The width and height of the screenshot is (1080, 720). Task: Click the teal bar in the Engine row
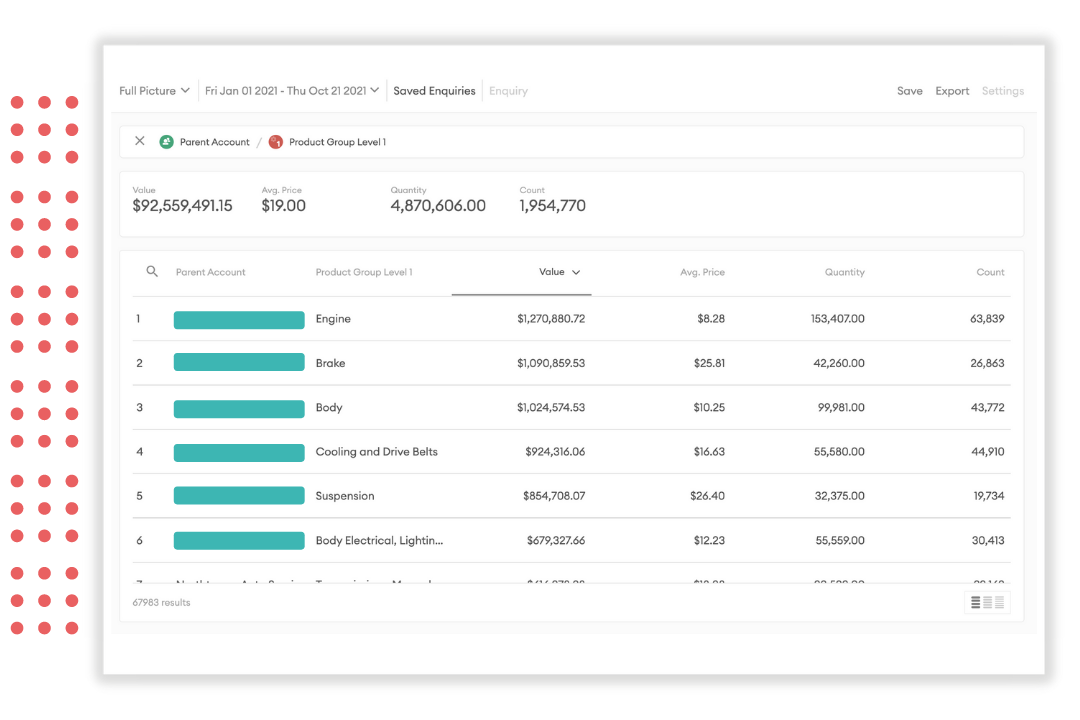[239, 320]
